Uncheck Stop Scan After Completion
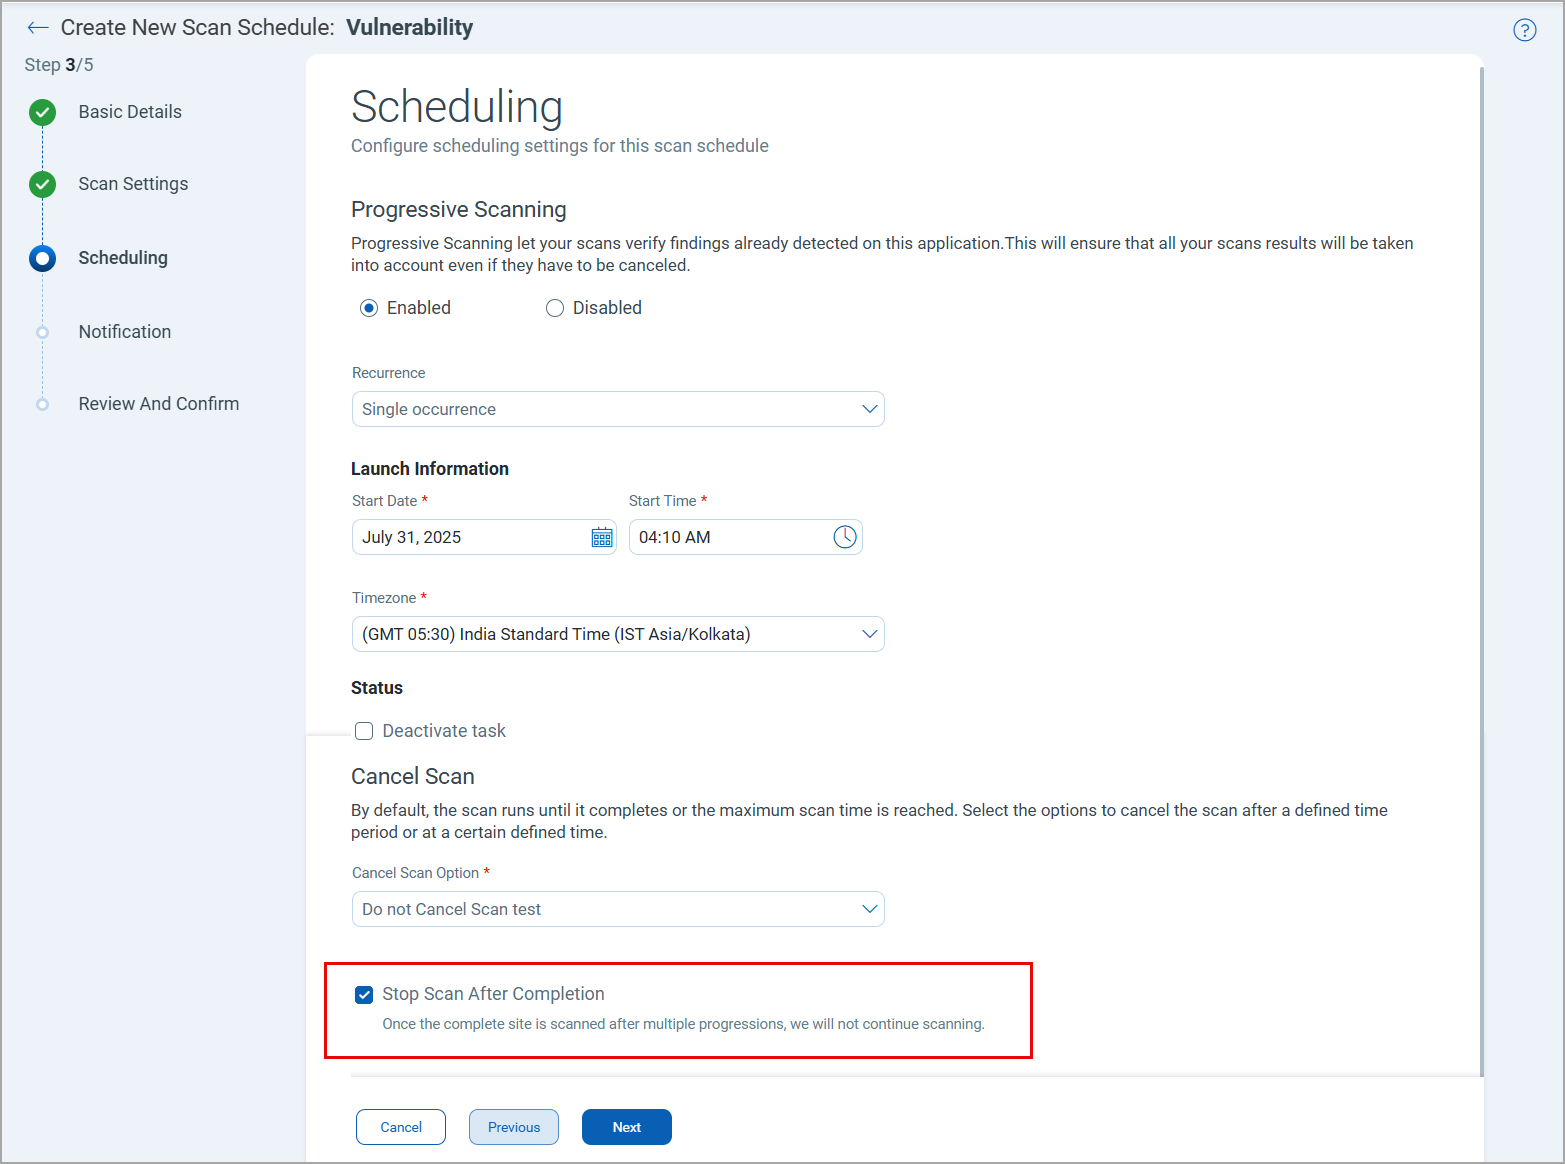Image resolution: width=1565 pixels, height=1164 pixels. click(x=364, y=994)
